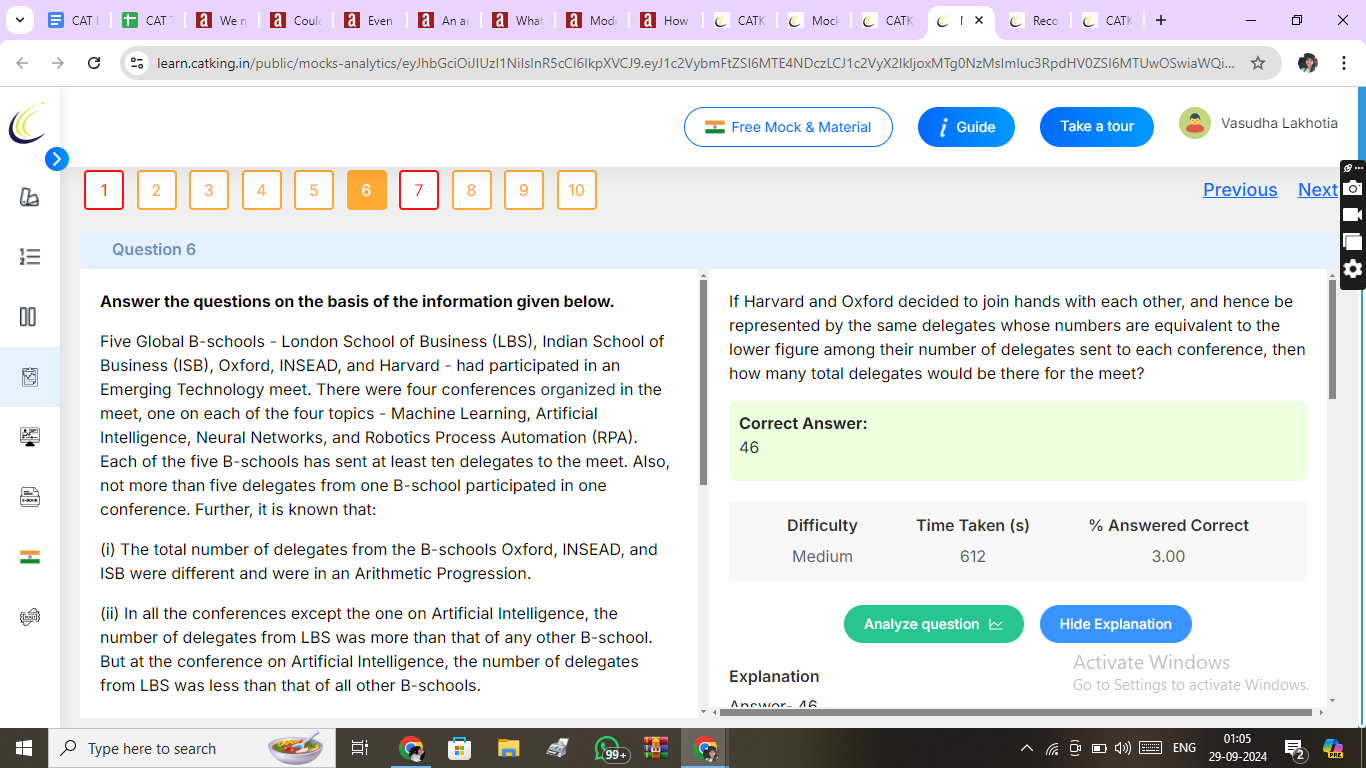Image resolution: width=1366 pixels, height=768 pixels.
Task: Open the two-column icon in the sidebar
Action: click(x=28, y=317)
